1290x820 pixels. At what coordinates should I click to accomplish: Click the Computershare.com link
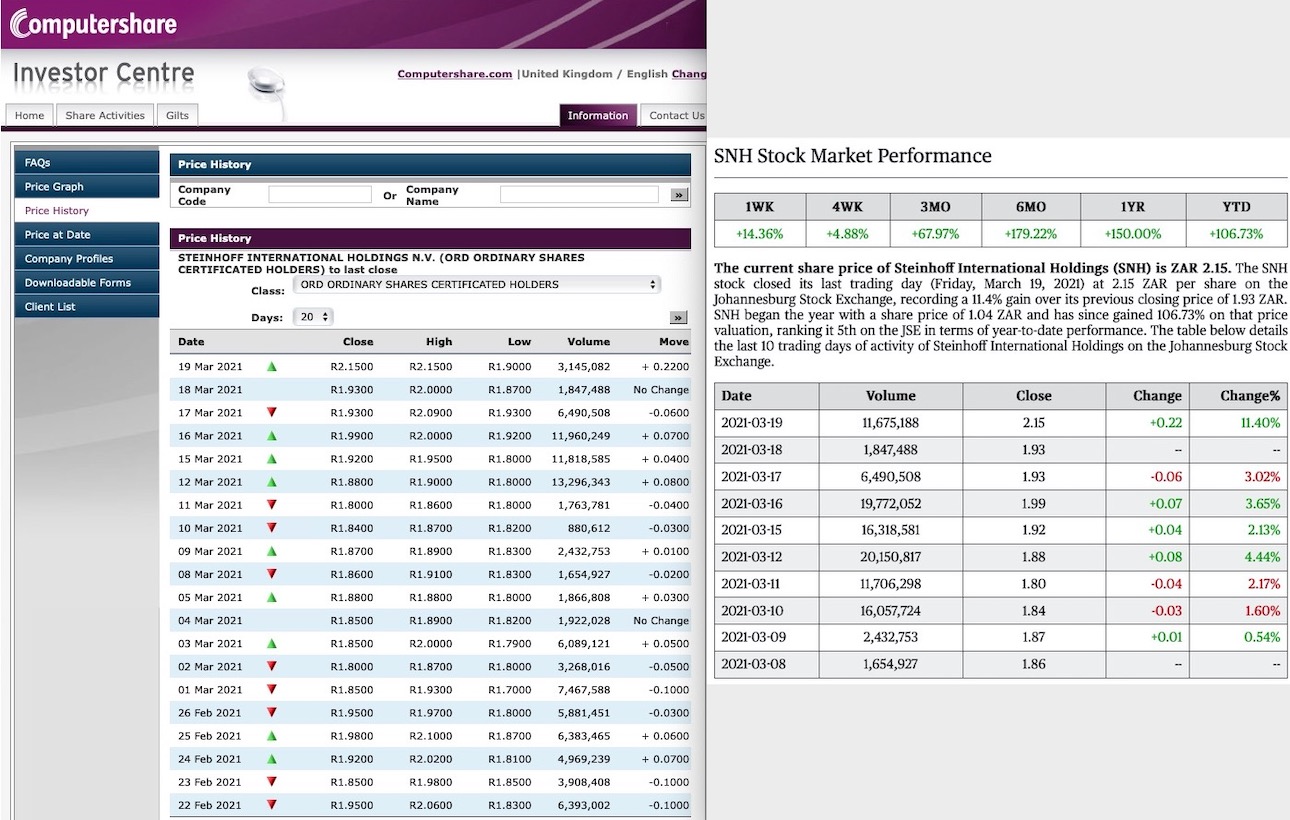click(x=453, y=73)
